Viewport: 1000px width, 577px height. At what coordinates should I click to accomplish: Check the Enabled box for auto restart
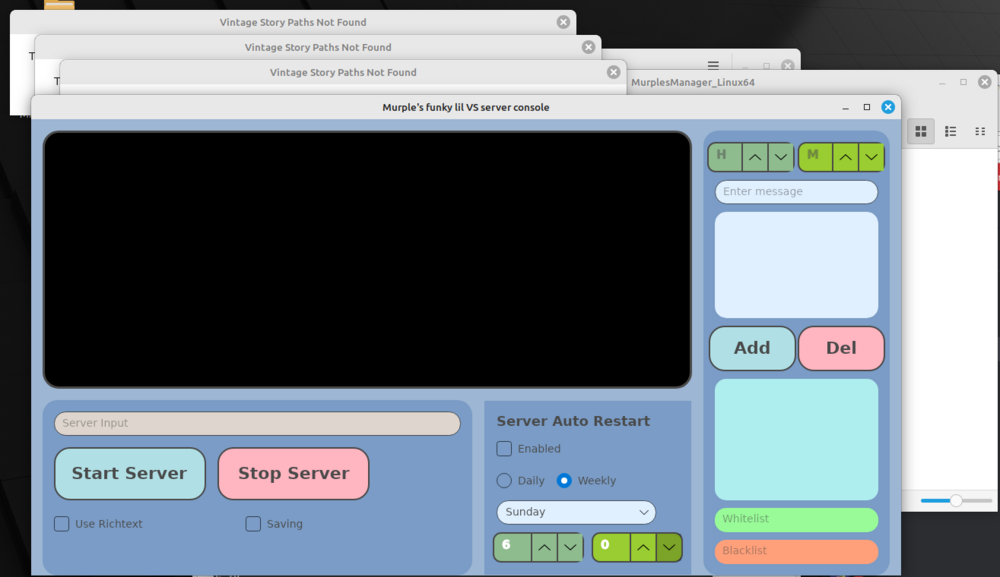[505, 449]
